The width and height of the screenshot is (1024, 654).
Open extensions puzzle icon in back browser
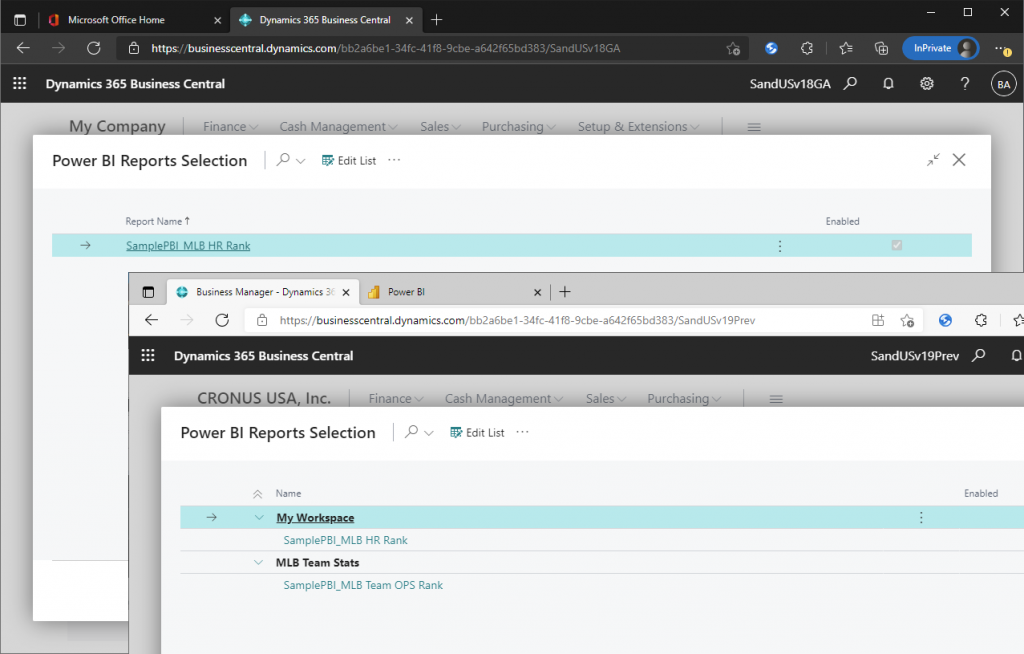[x=807, y=48]
